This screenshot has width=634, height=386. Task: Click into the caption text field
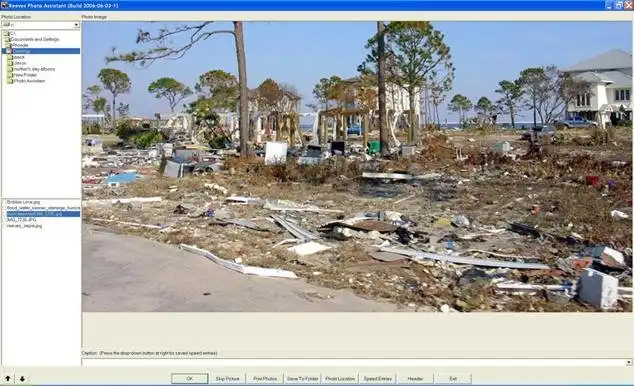point(354,363)
